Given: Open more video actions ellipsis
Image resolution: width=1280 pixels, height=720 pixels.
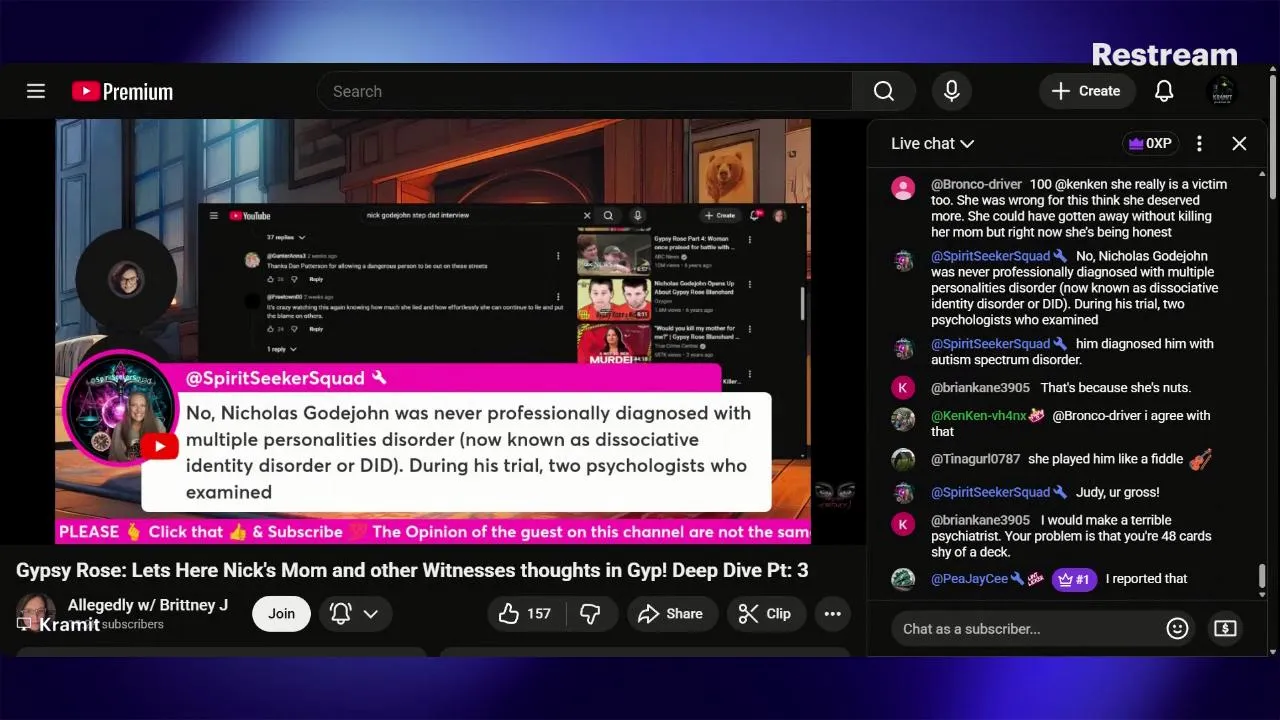Looking at the screenshot, I should (x=832, y=614).
